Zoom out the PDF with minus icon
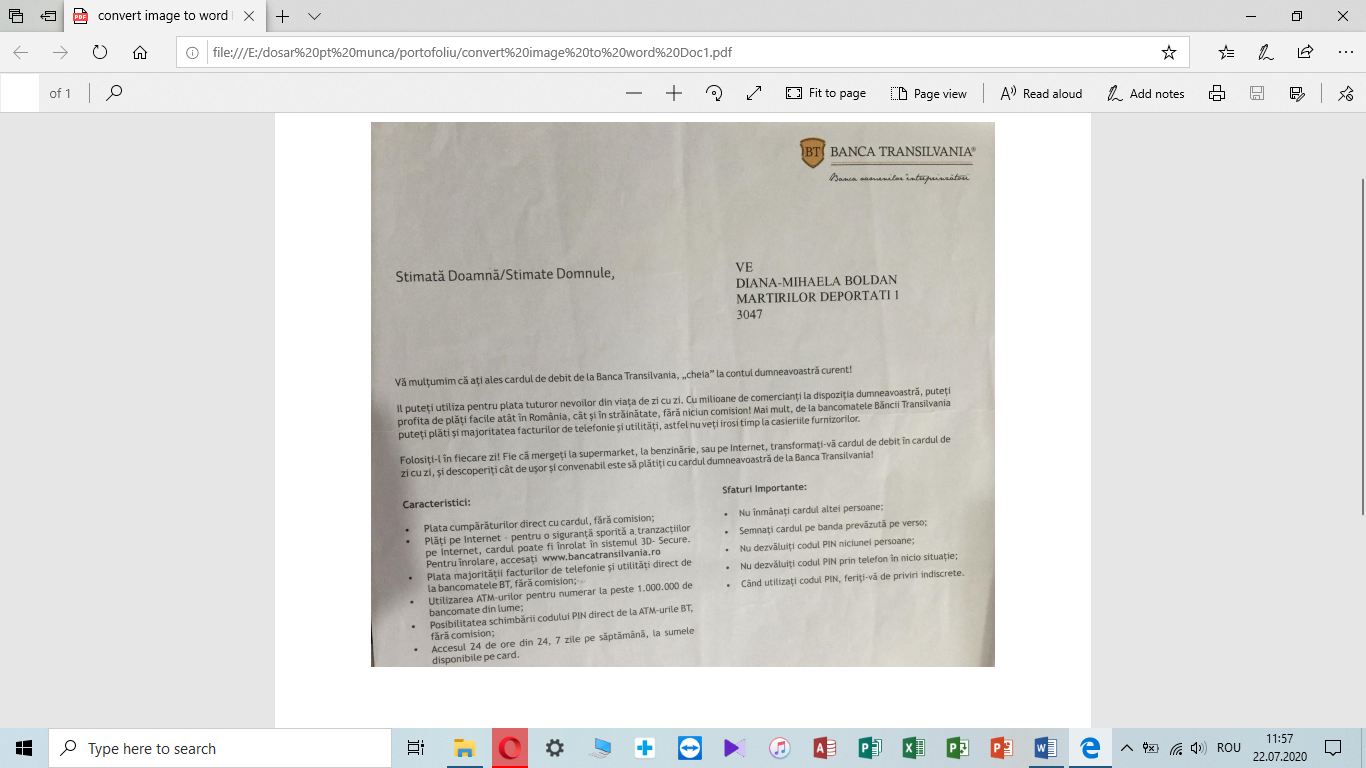1366x768 pixels. [x=633, y=93]
